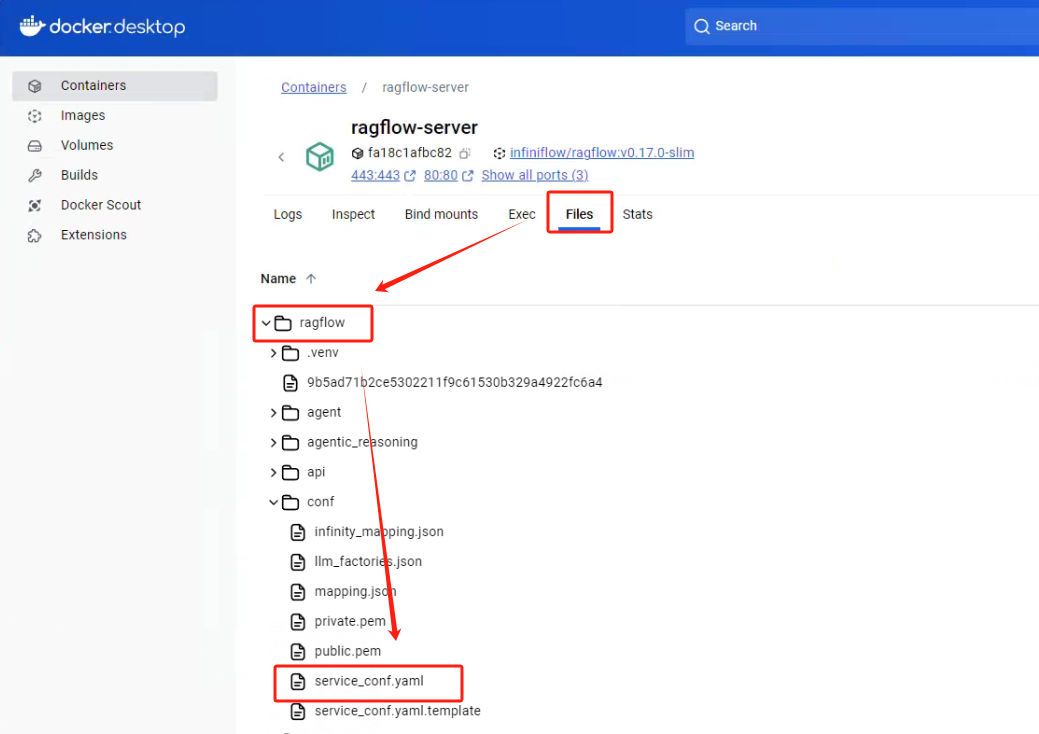Click file icon of llm_factories.json
This screenshot has height=734, width=1039.
298,562
